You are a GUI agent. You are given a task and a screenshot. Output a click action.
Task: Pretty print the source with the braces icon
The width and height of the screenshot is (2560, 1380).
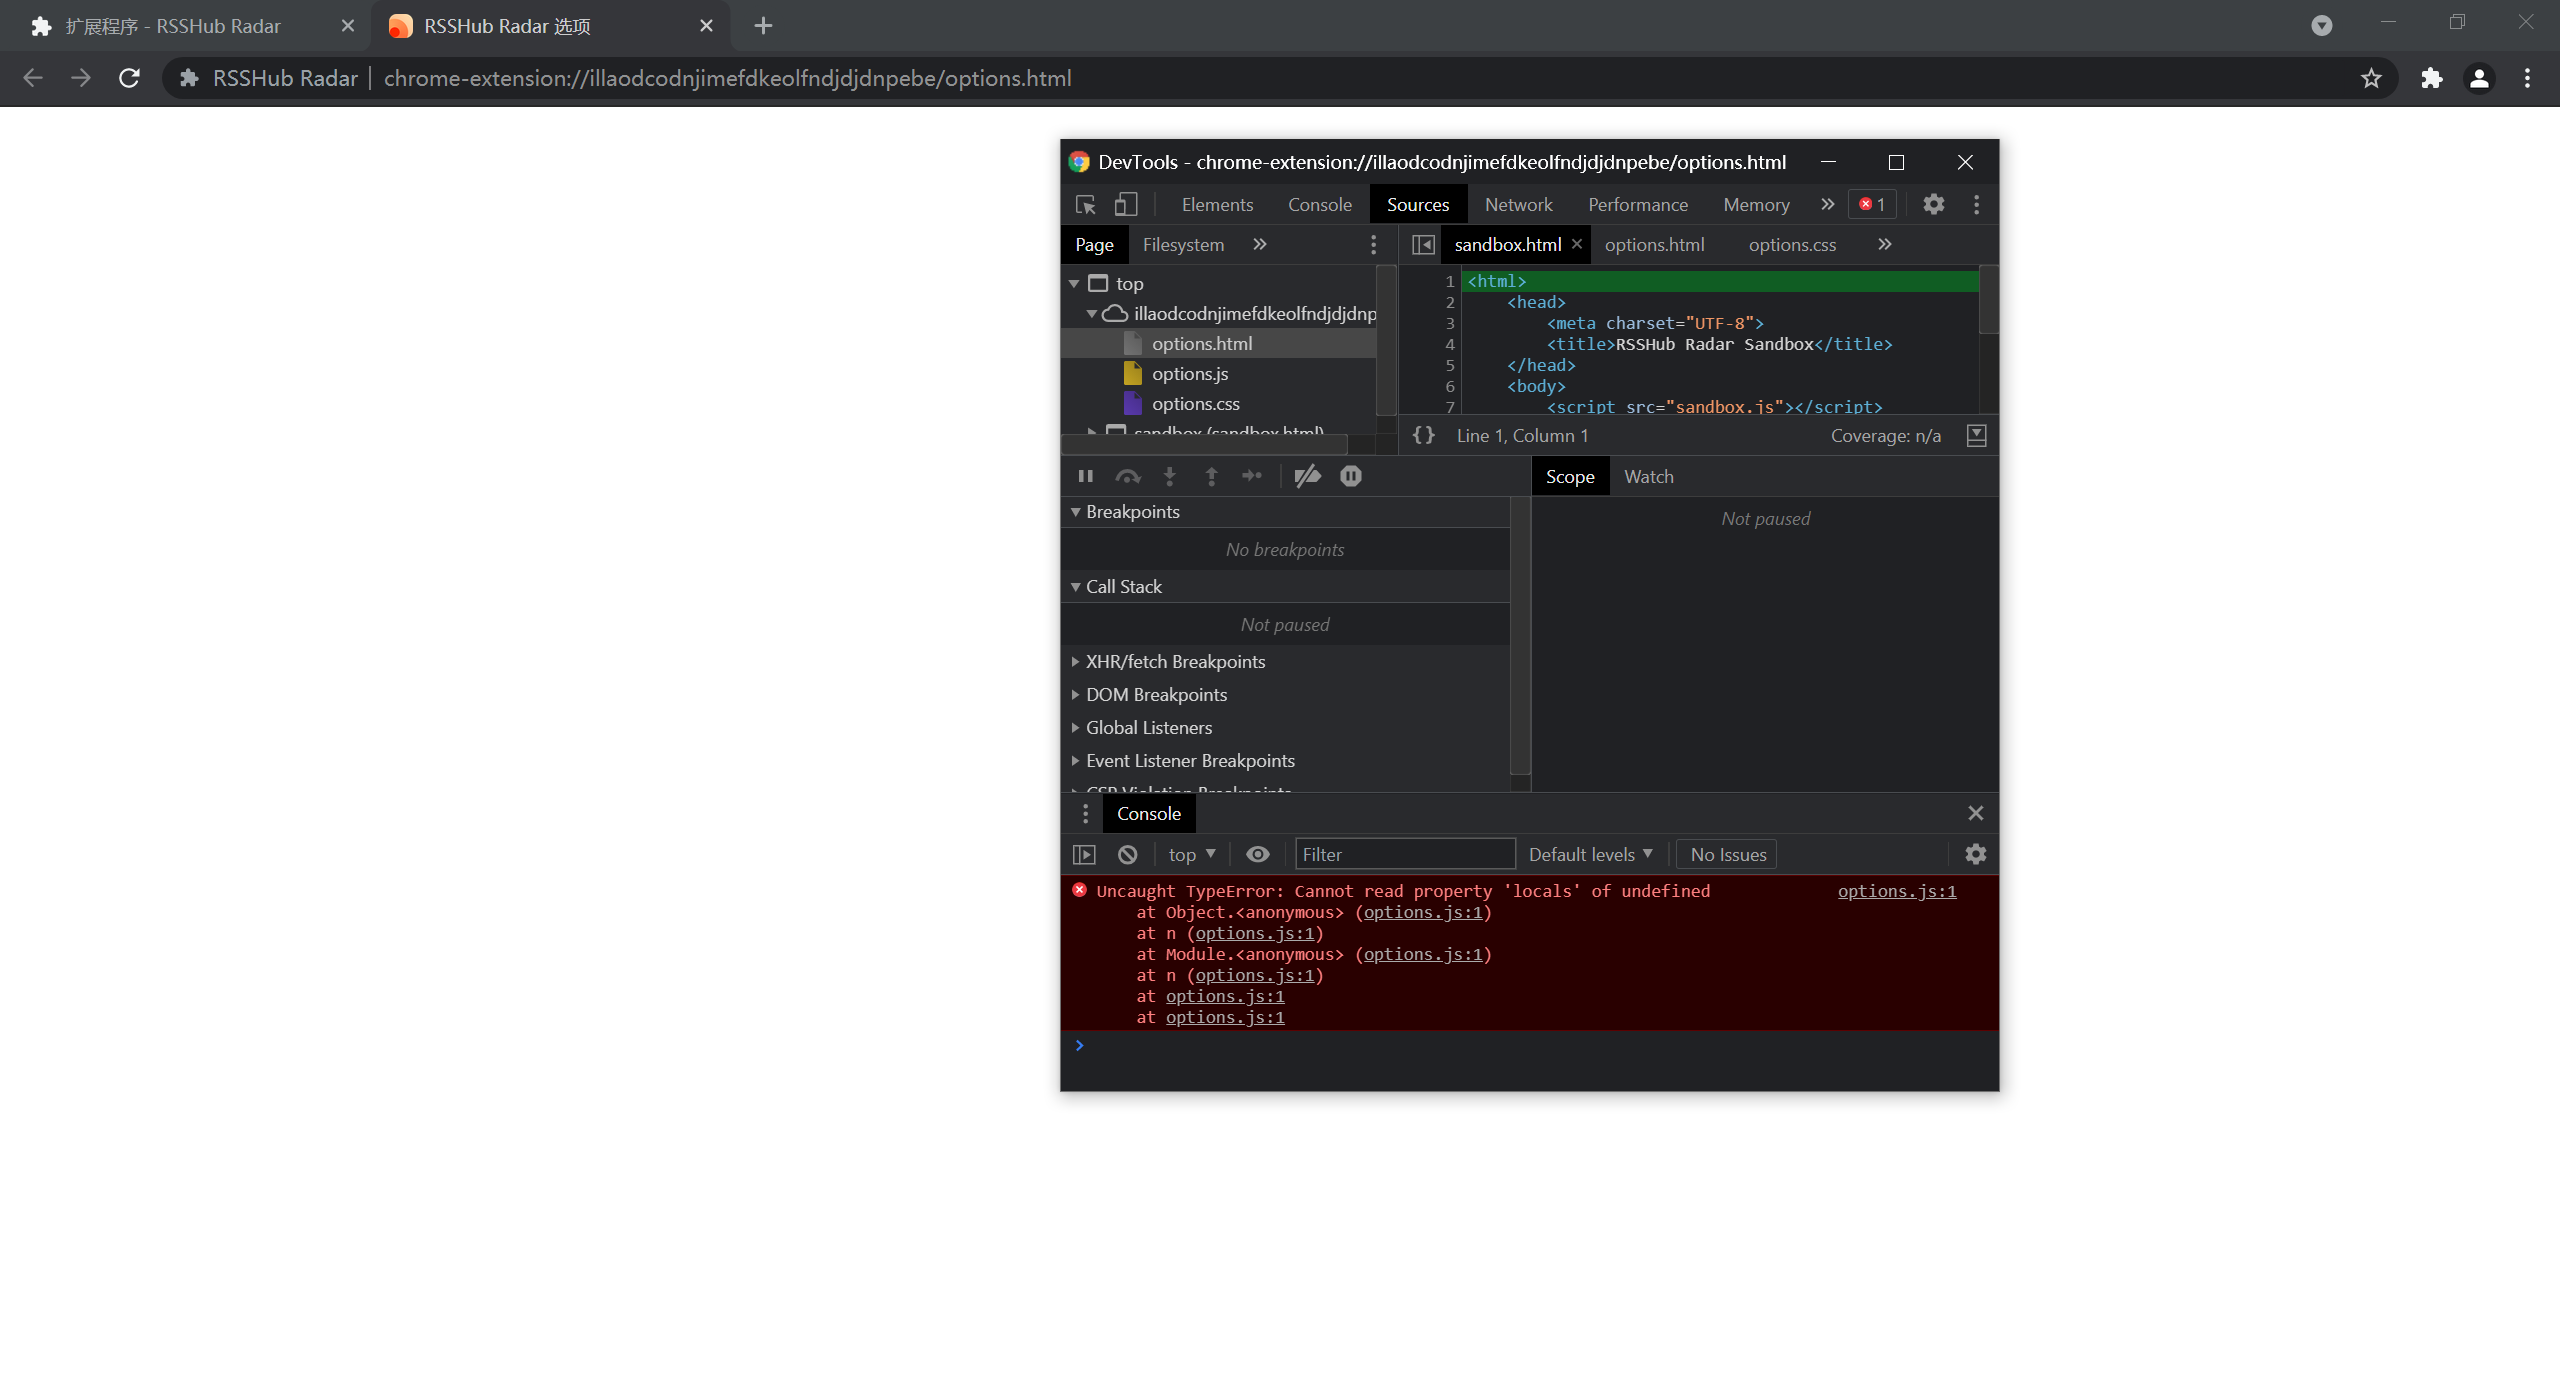coord(1424,435)
